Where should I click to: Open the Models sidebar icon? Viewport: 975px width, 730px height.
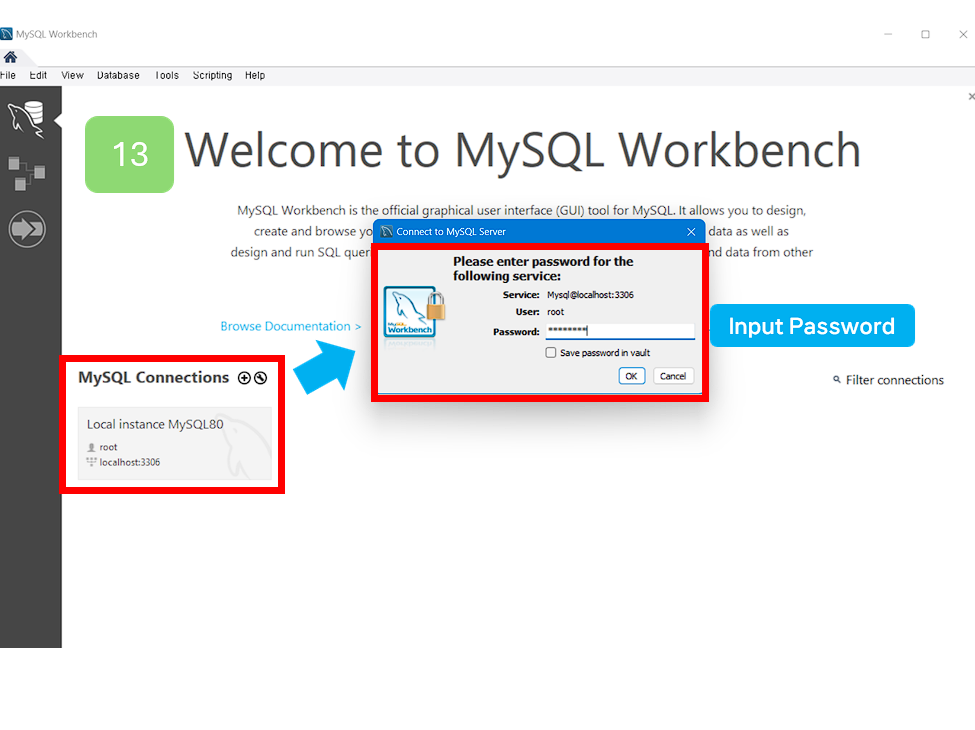[27, 173]
